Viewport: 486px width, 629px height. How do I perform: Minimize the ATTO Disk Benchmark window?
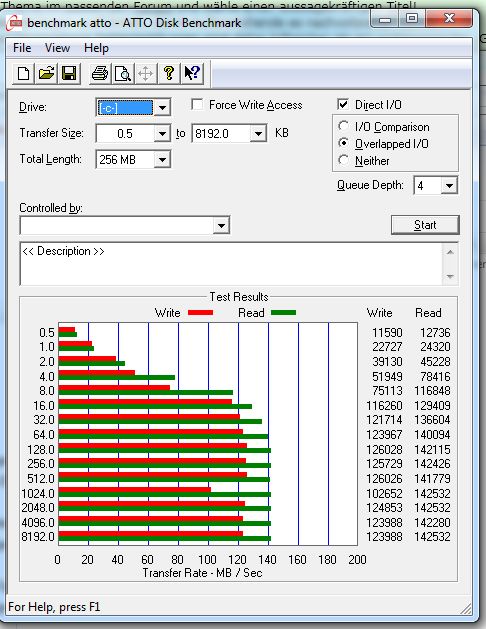click(385, 19)
